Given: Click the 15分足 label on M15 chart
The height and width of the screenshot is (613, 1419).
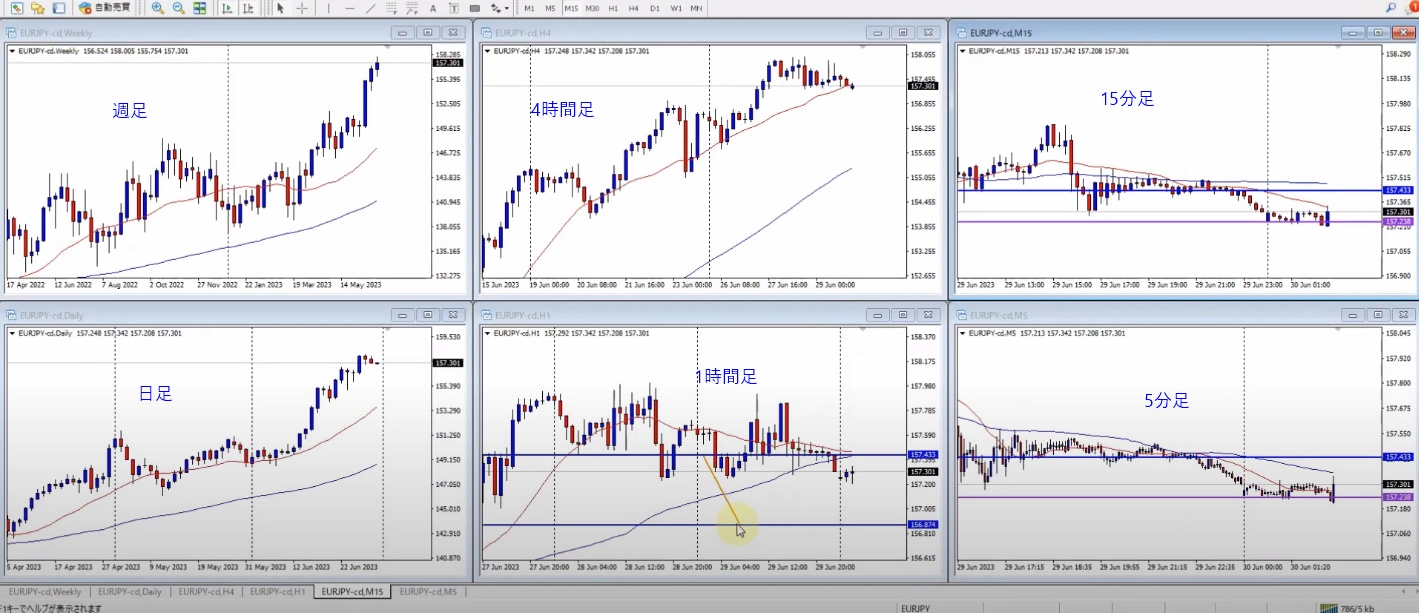Looking at the screenshot, I should point(1126,98).
